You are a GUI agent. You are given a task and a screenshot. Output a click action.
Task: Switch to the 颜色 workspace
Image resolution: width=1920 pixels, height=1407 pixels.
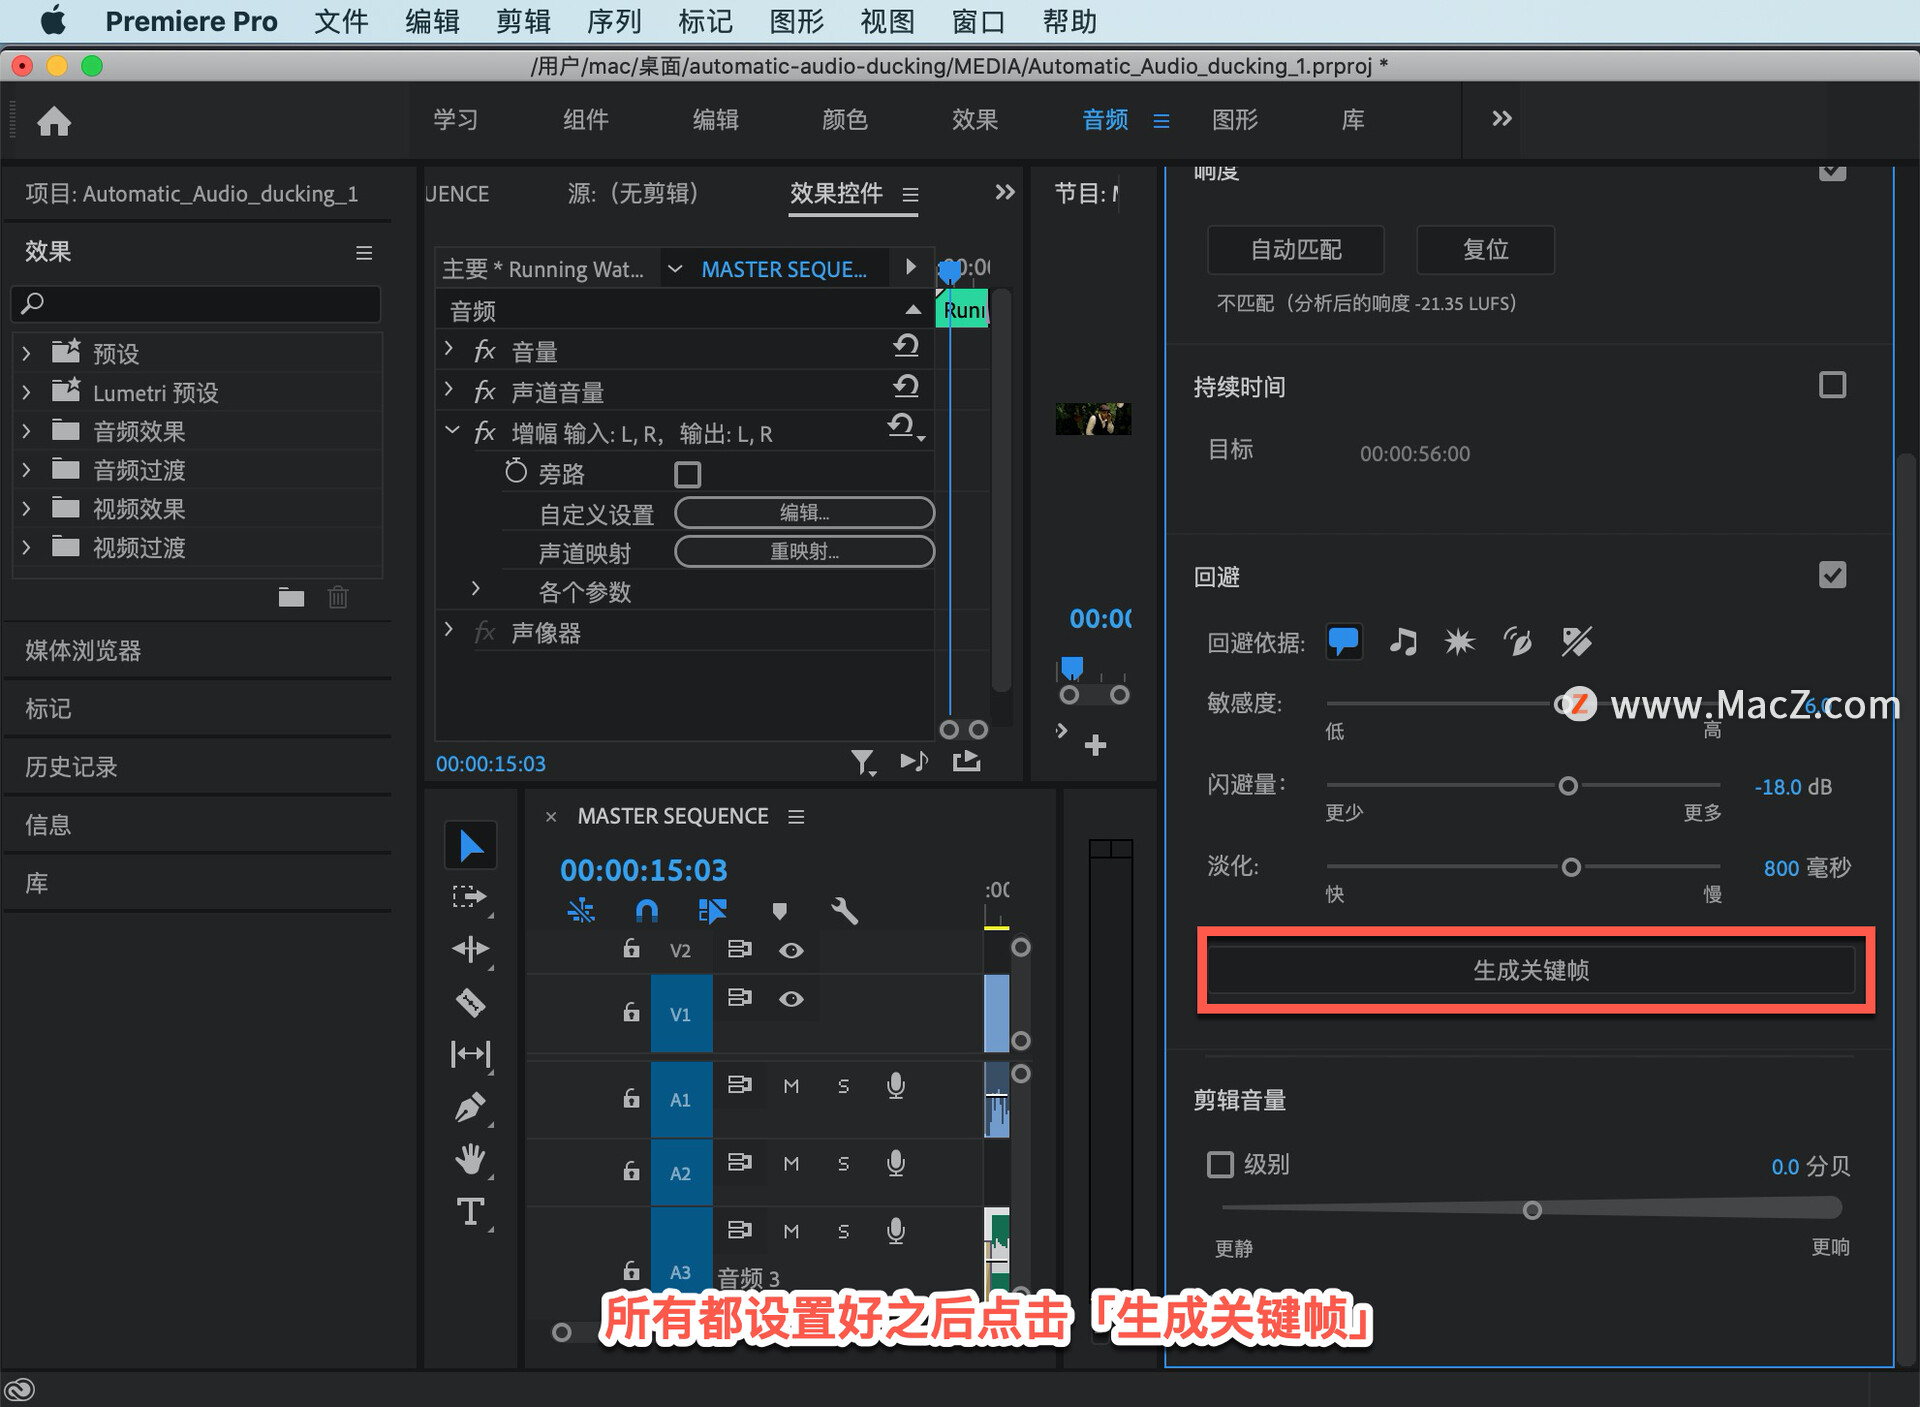(x=845, y=120)
